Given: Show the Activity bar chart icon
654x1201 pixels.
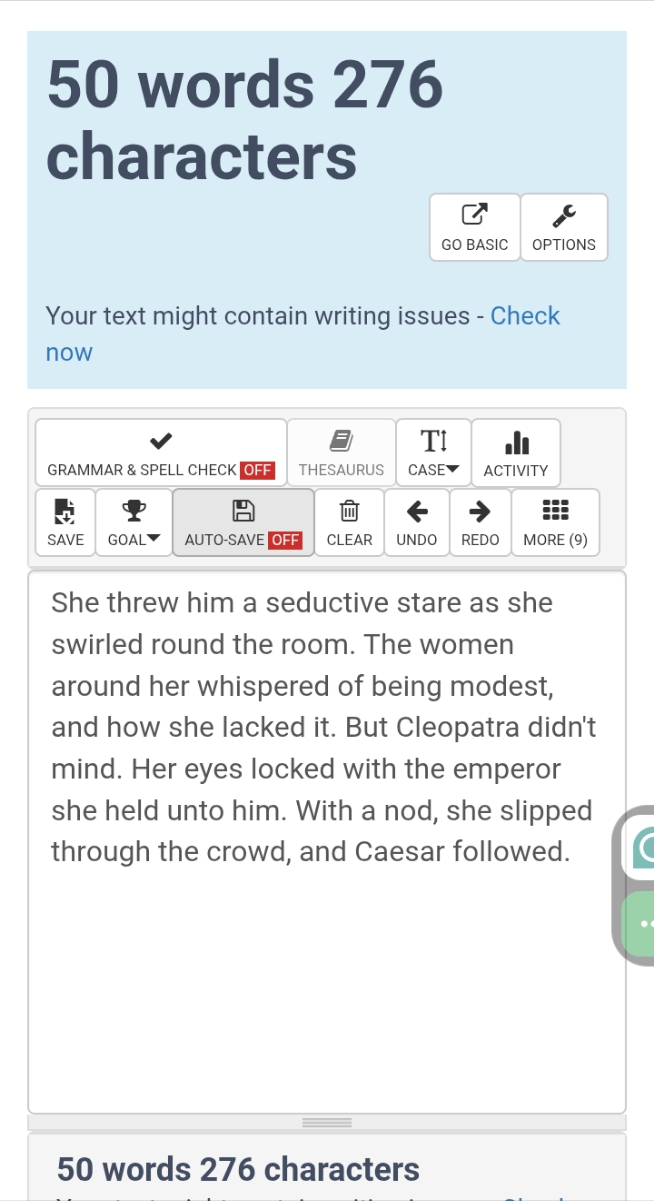Looking at the screenshot, I should [x=516, y=441].
